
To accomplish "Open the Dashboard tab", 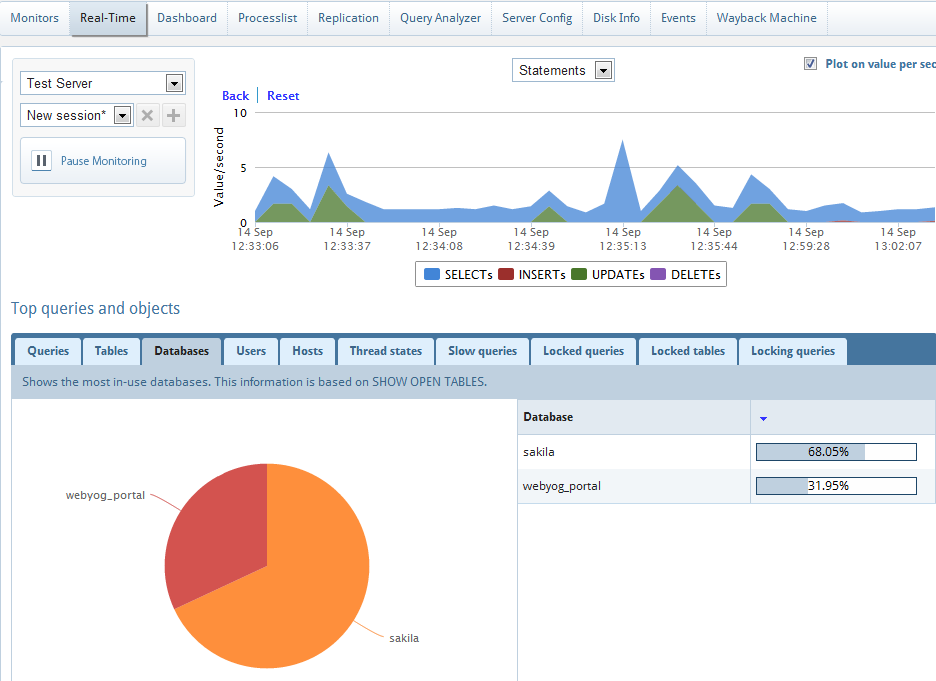I will click(x=187, y=18).
